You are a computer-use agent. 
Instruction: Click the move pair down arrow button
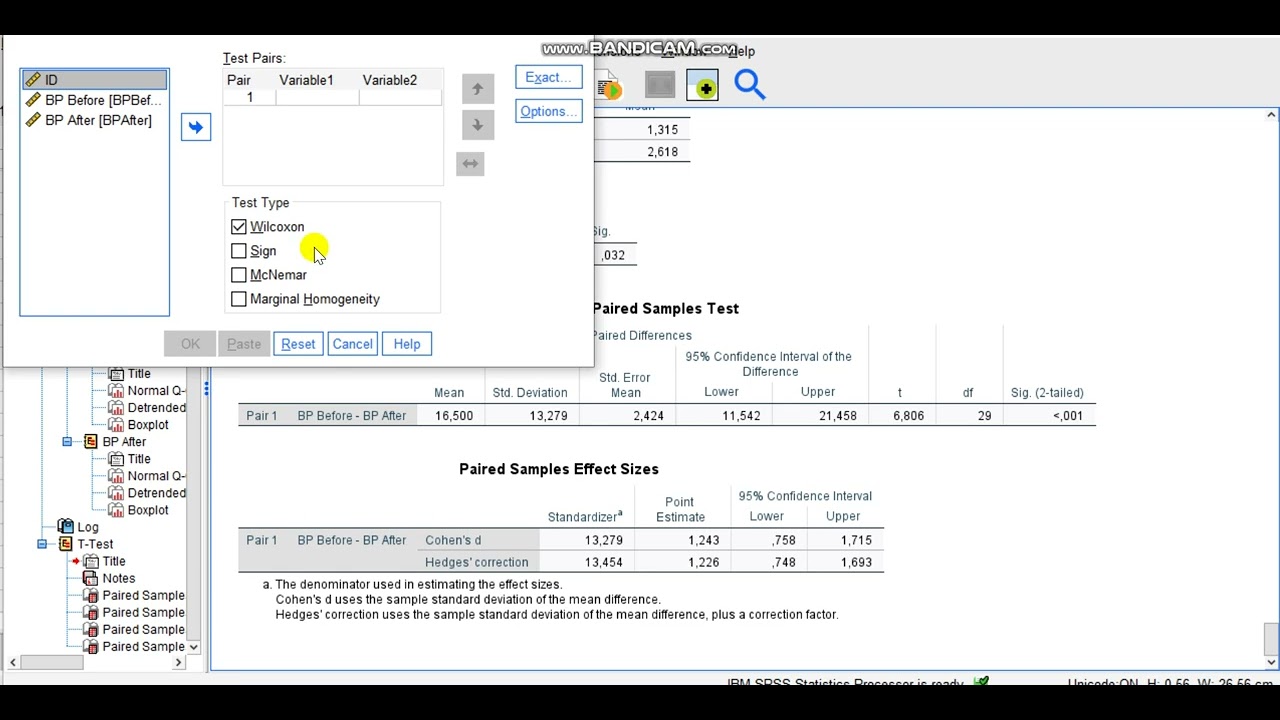tap(477, 125)
